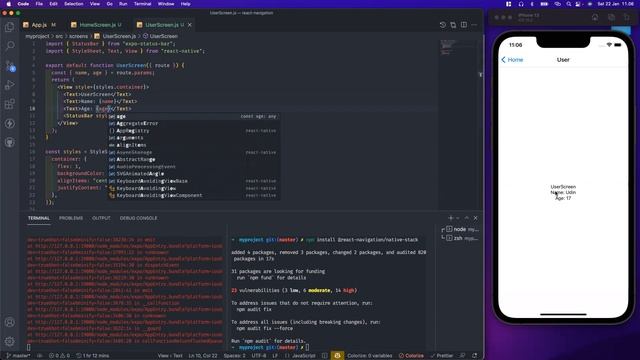Image resolution: width=640 pixels, height=360 pixels.
Task: Click the timeline history icon in editor toolbar
Action: (x=443, y=25)
